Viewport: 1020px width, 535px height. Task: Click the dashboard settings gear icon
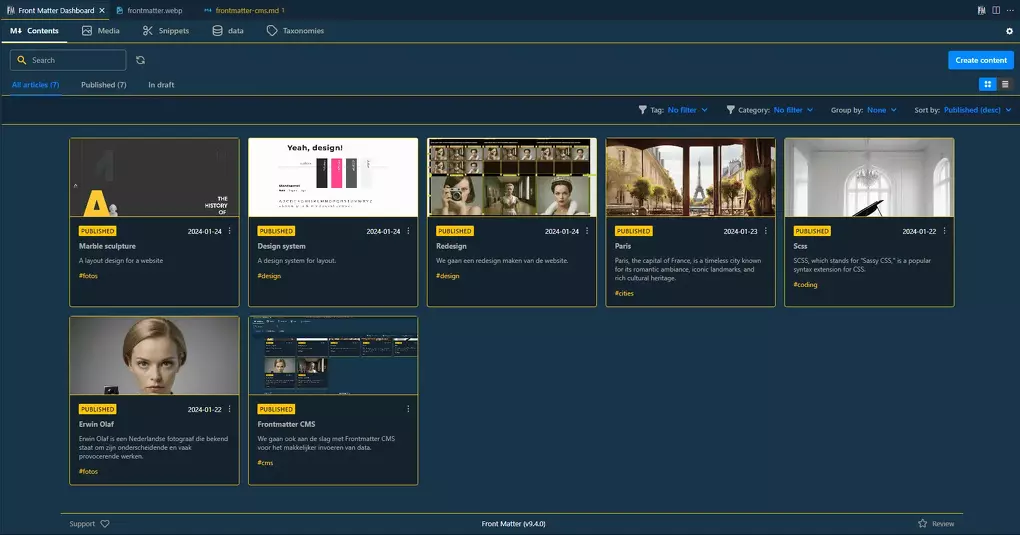(1010, 31)
